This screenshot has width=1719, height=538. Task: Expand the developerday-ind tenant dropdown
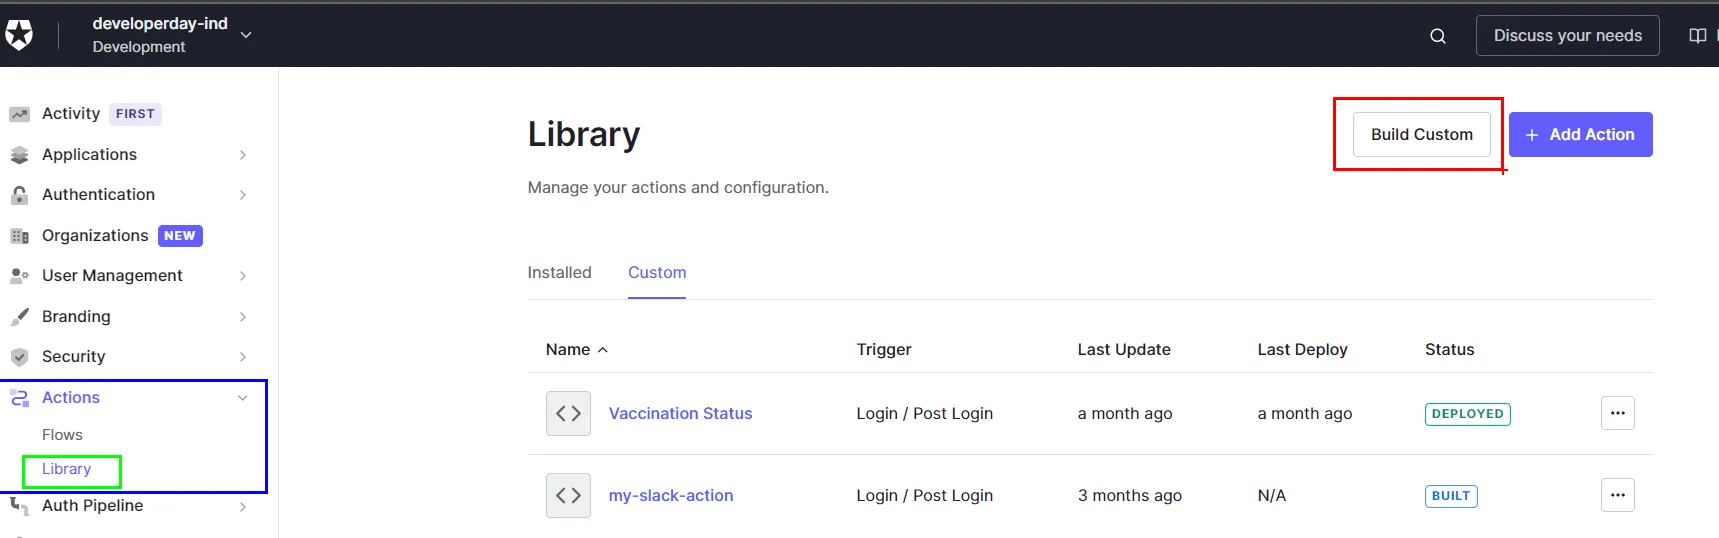pos(246,35)
